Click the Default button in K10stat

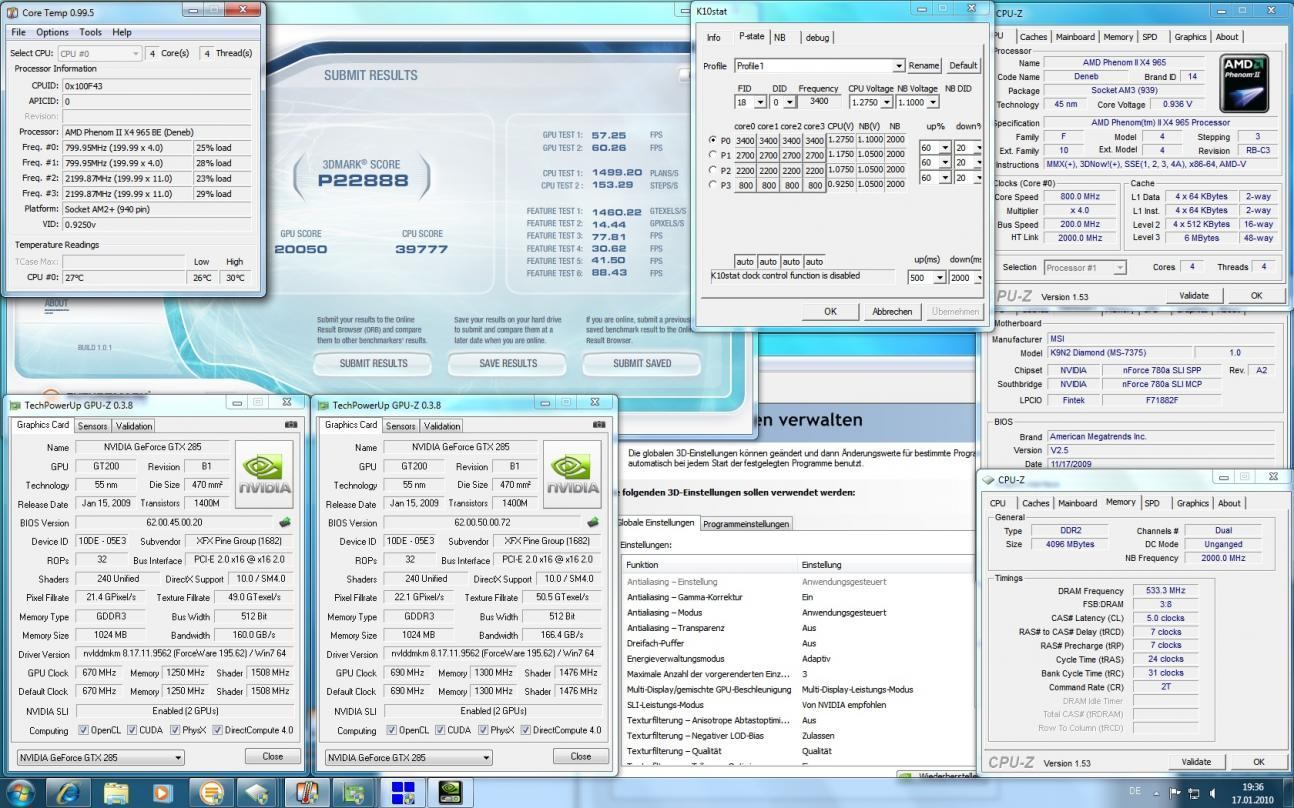[963, 66]
